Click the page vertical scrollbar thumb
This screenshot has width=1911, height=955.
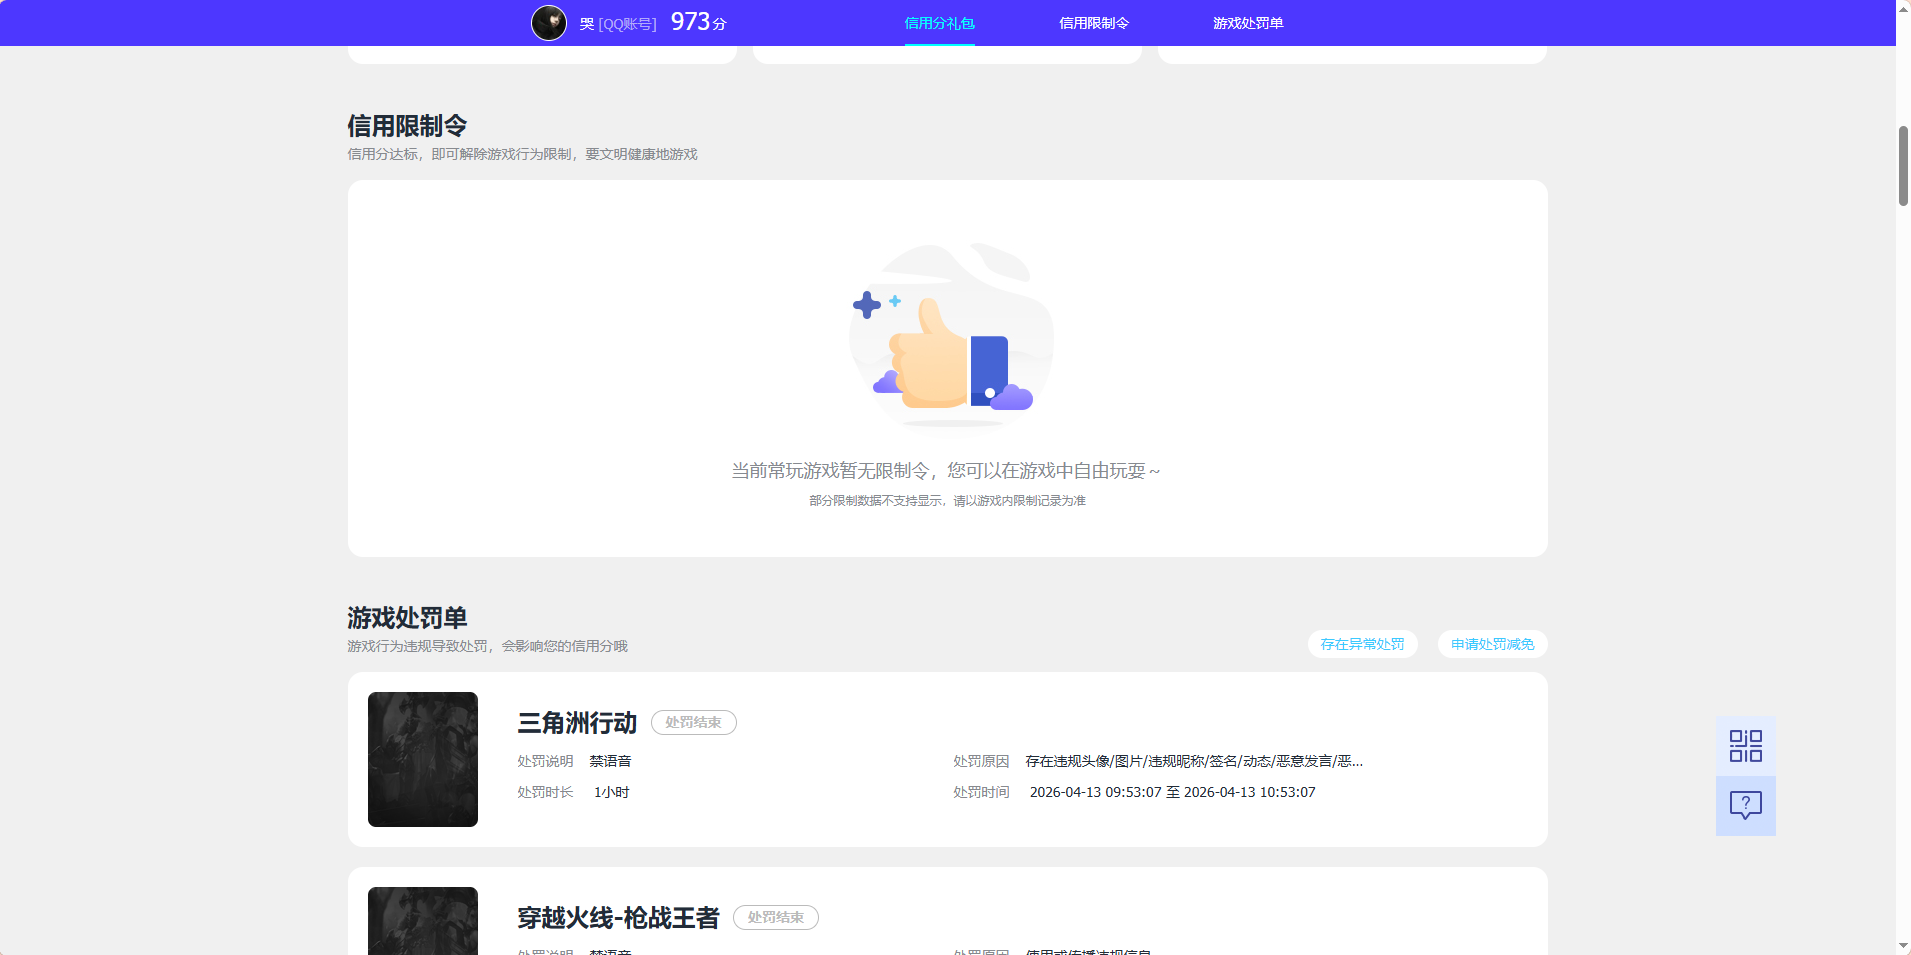coord(1903,166)
